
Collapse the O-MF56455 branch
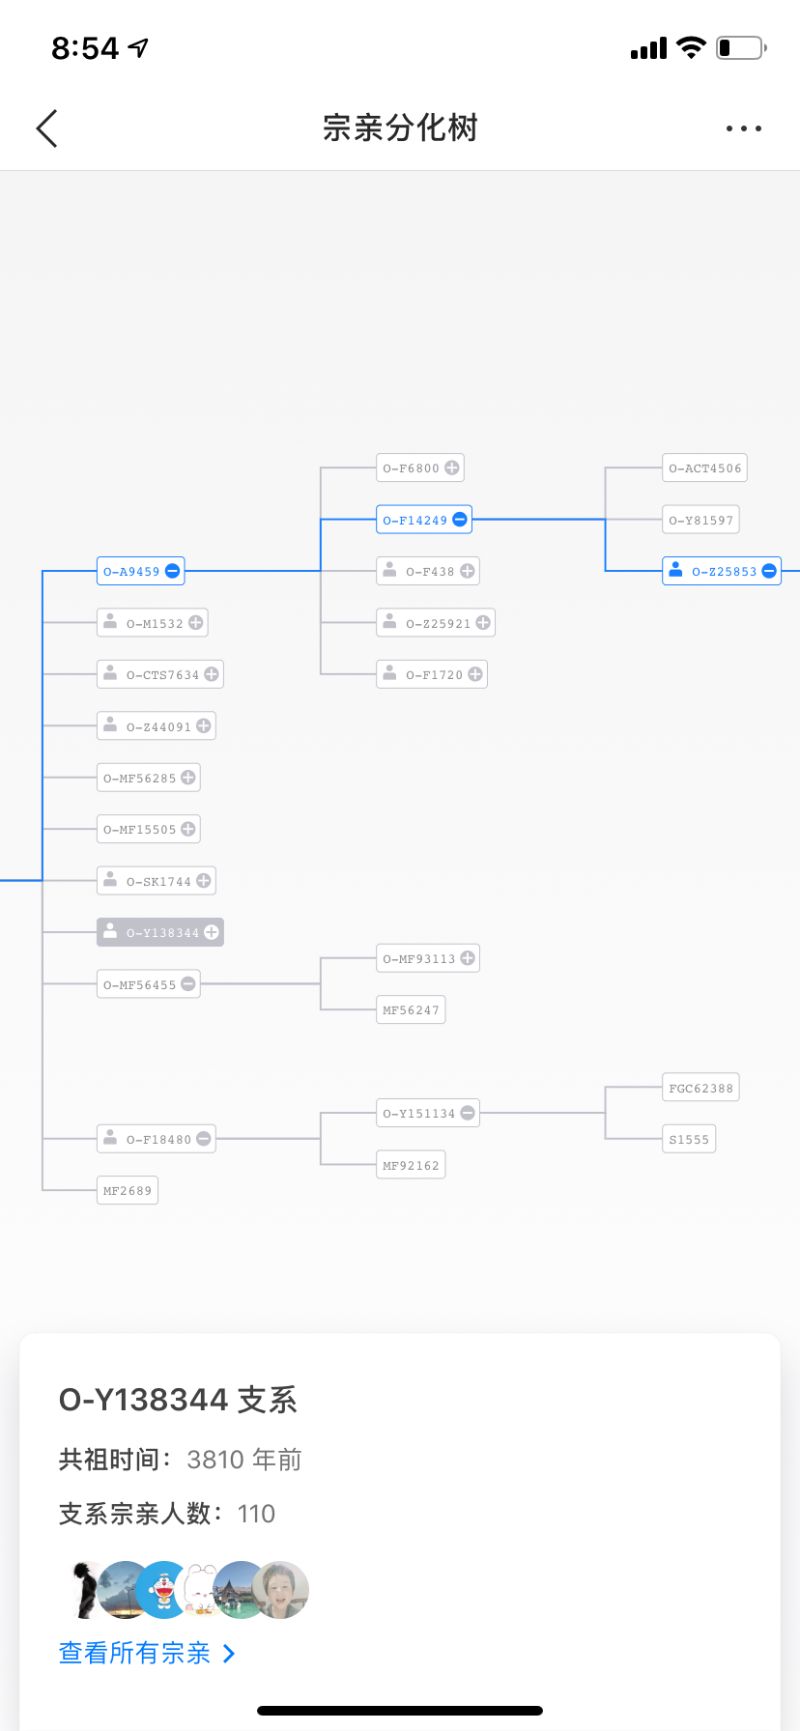click(188, 984)
